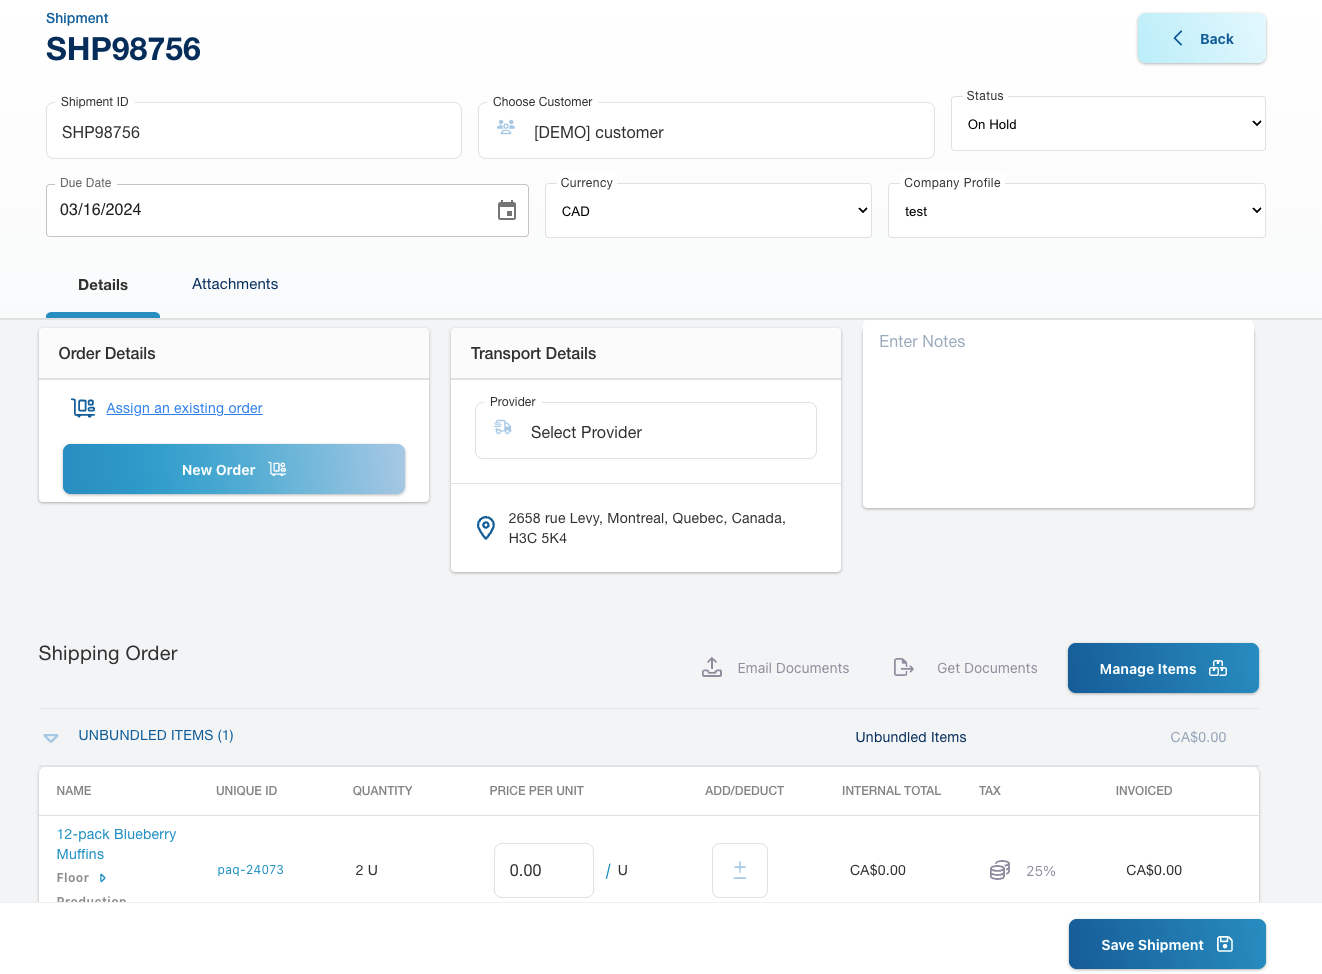Open the Status dropdown
1322x974 pixels.
(1108, 124)
